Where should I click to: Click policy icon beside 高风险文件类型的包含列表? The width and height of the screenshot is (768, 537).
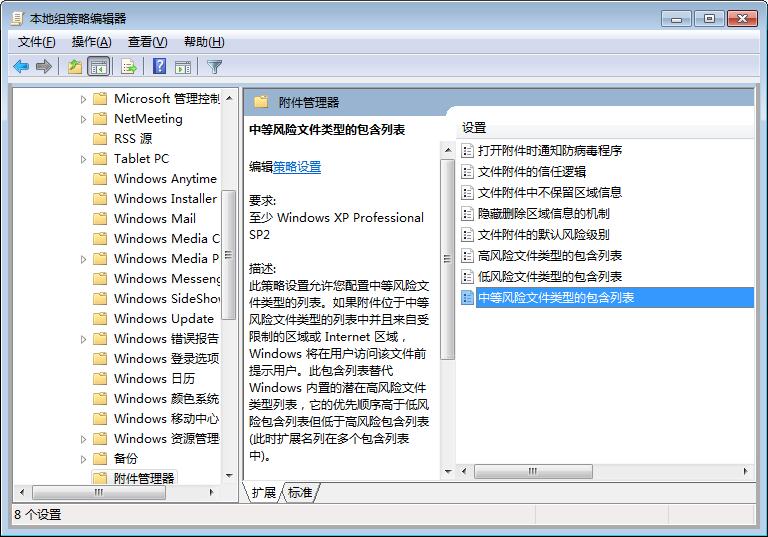467,256
